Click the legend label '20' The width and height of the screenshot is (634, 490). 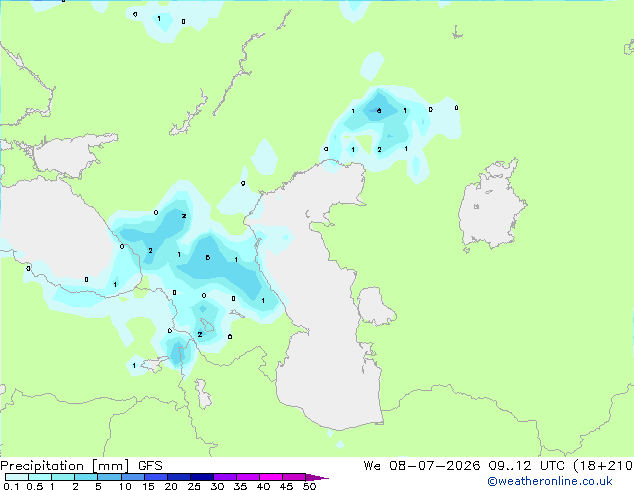coord(171,486)
